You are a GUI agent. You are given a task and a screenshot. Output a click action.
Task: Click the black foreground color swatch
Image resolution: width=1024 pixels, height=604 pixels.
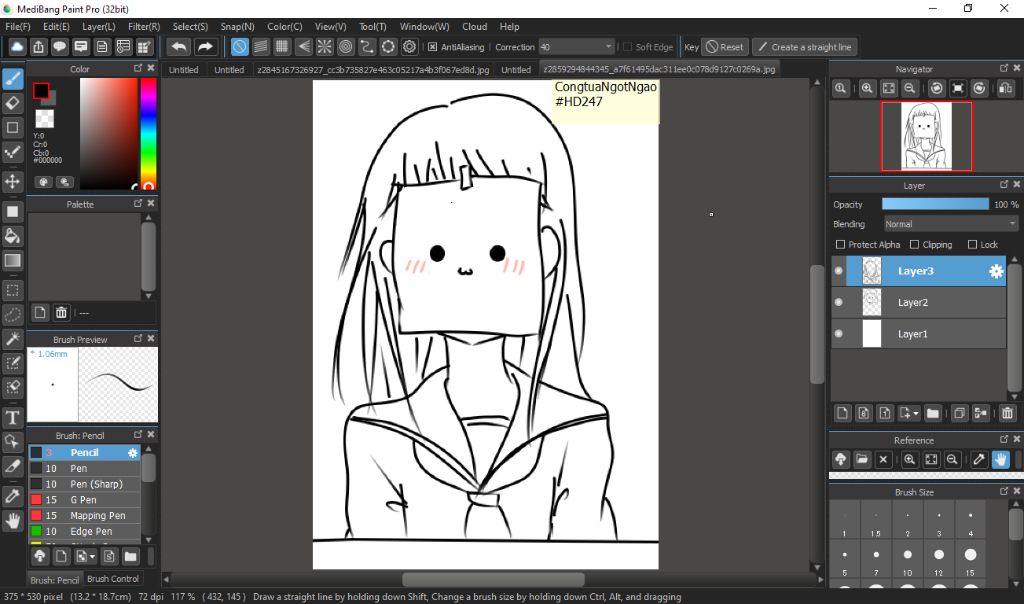coord(41,91)
